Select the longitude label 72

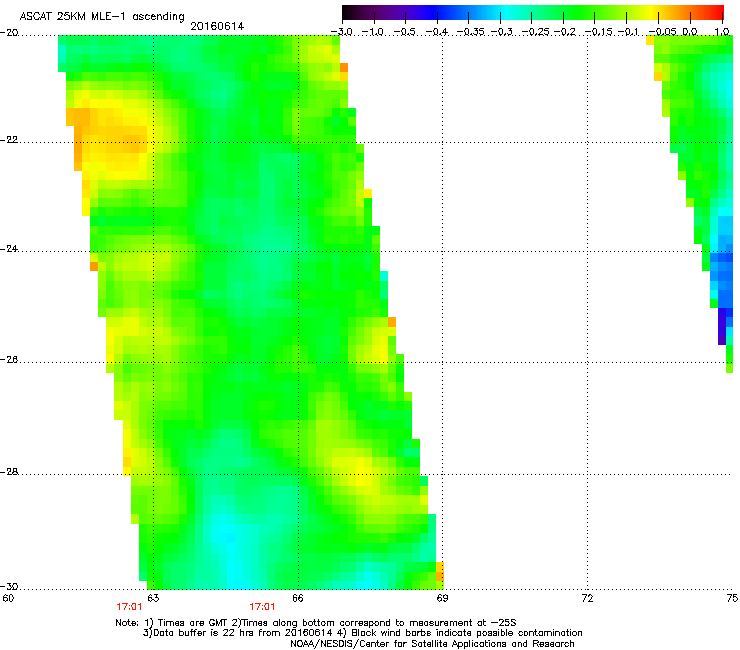click(587, 598)
